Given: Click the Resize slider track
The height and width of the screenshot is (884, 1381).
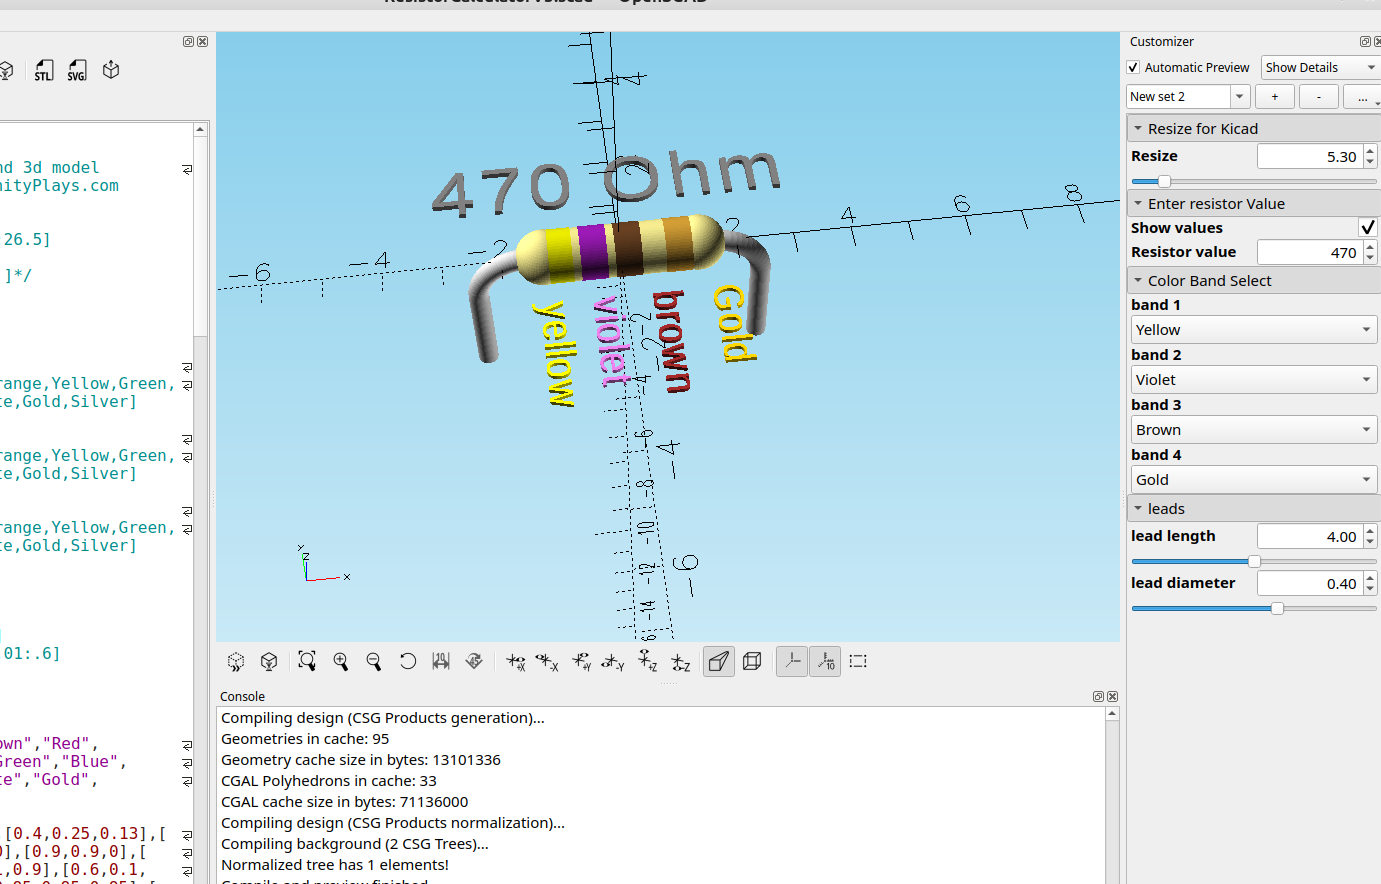Looking at the screenshot, I should pyautogui.click(x=1254, y=181).
